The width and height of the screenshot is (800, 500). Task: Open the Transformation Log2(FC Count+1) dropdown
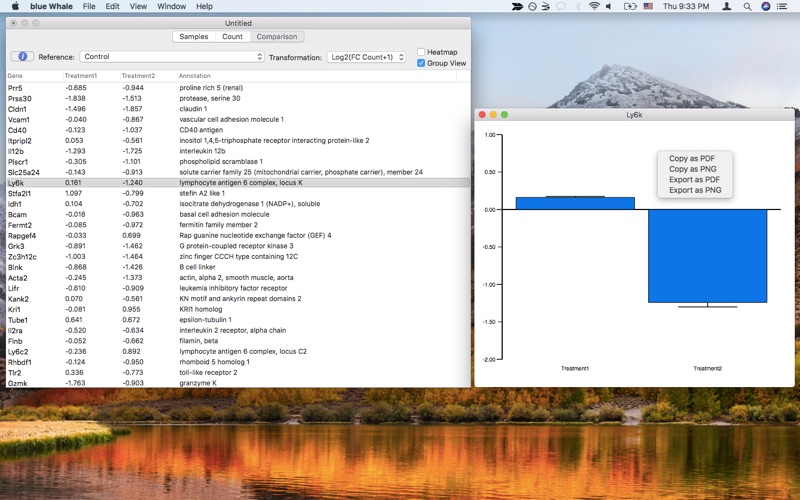pos(366,57)
